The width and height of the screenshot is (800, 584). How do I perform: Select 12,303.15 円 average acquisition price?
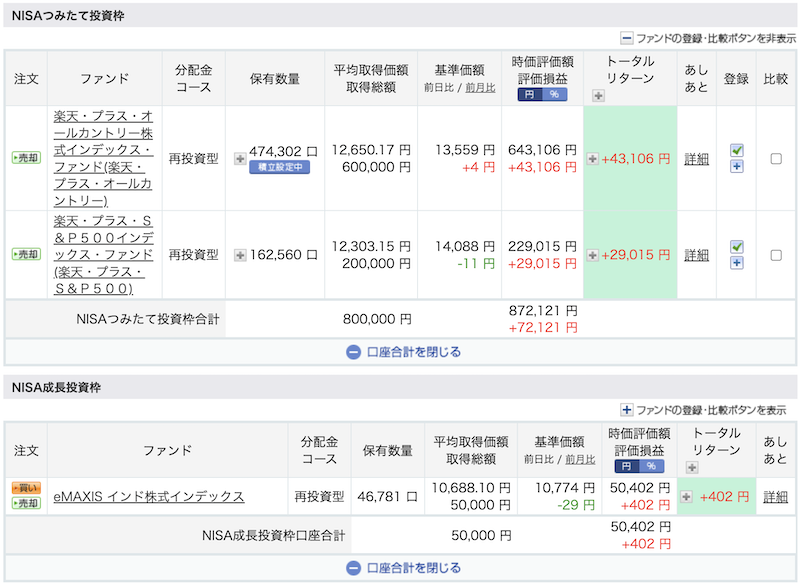click(371, 246)
